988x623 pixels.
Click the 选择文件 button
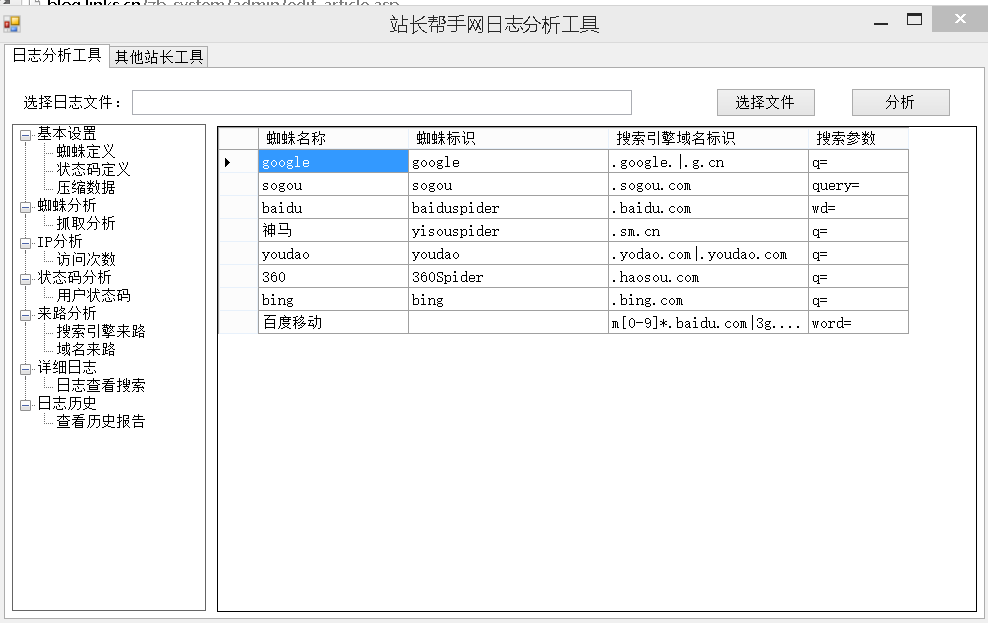(x=766, y=103)
